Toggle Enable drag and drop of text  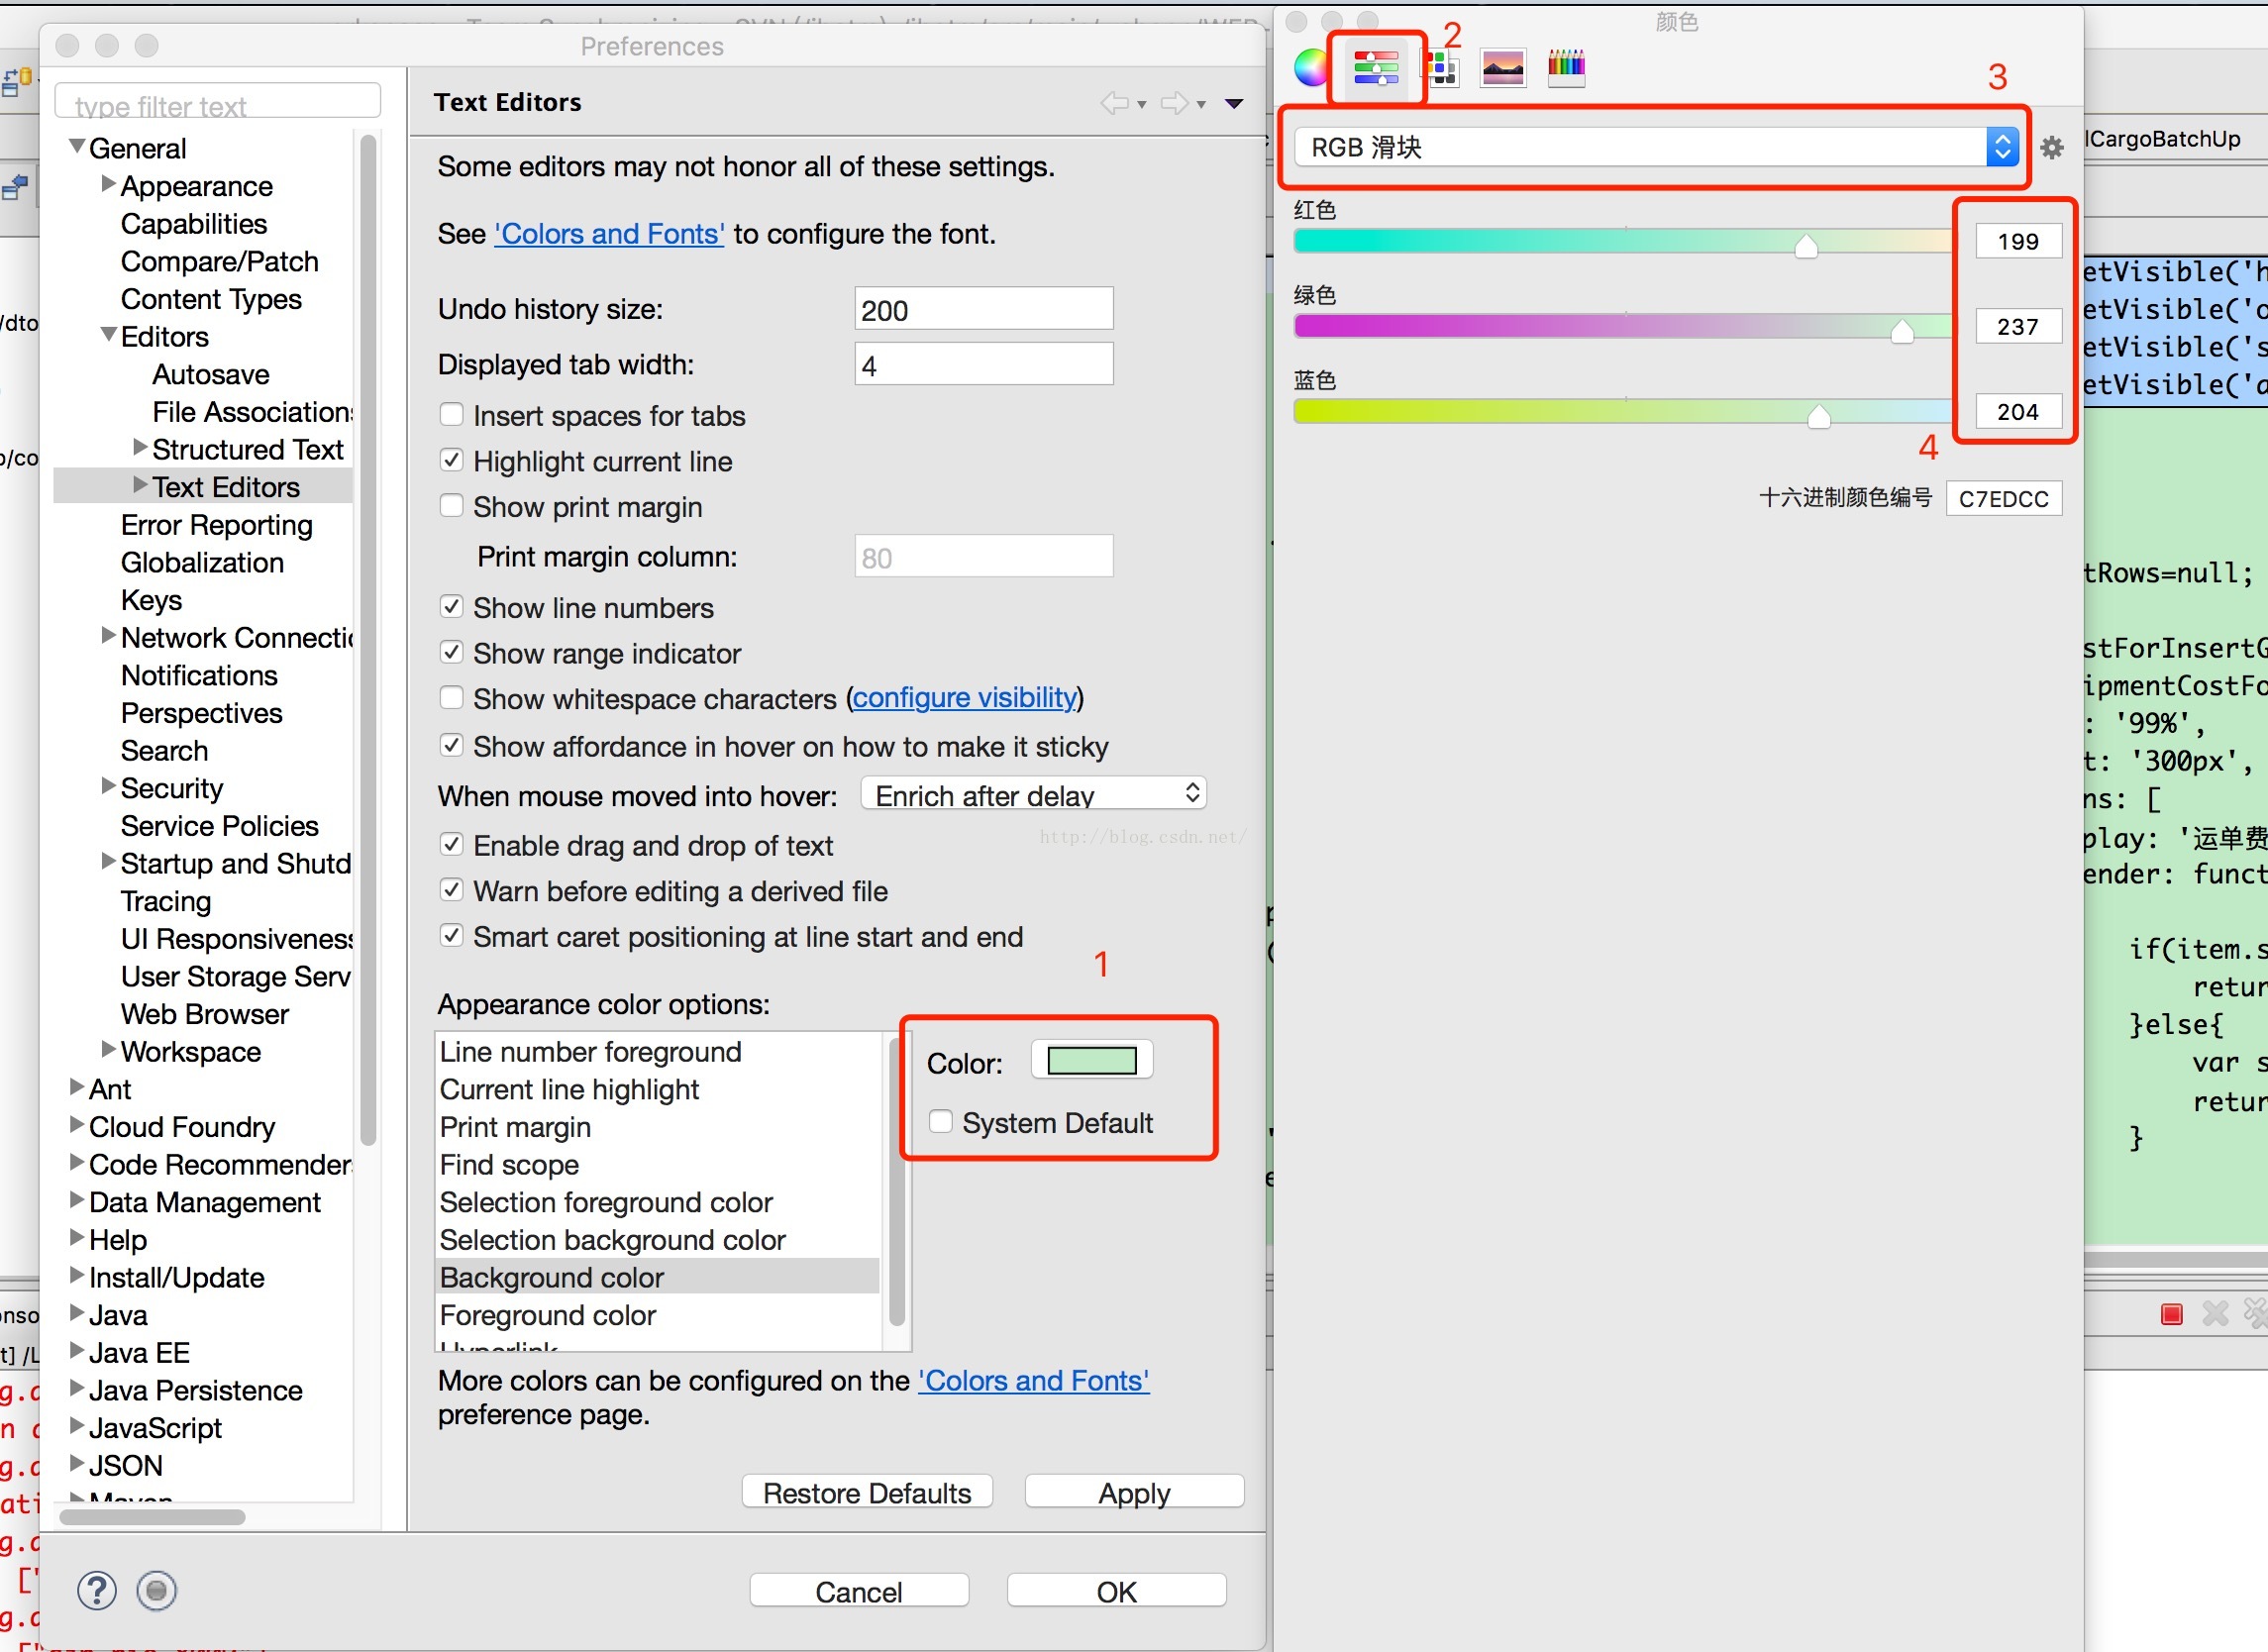point(452,844)
